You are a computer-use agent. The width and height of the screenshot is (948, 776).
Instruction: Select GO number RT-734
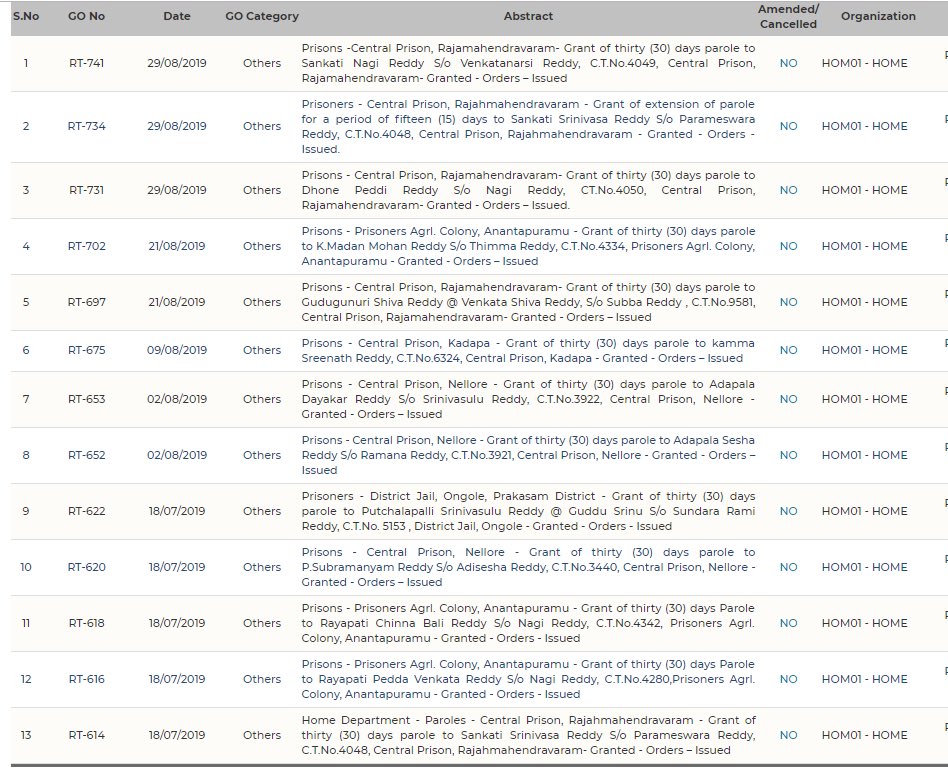pos(86,126)
